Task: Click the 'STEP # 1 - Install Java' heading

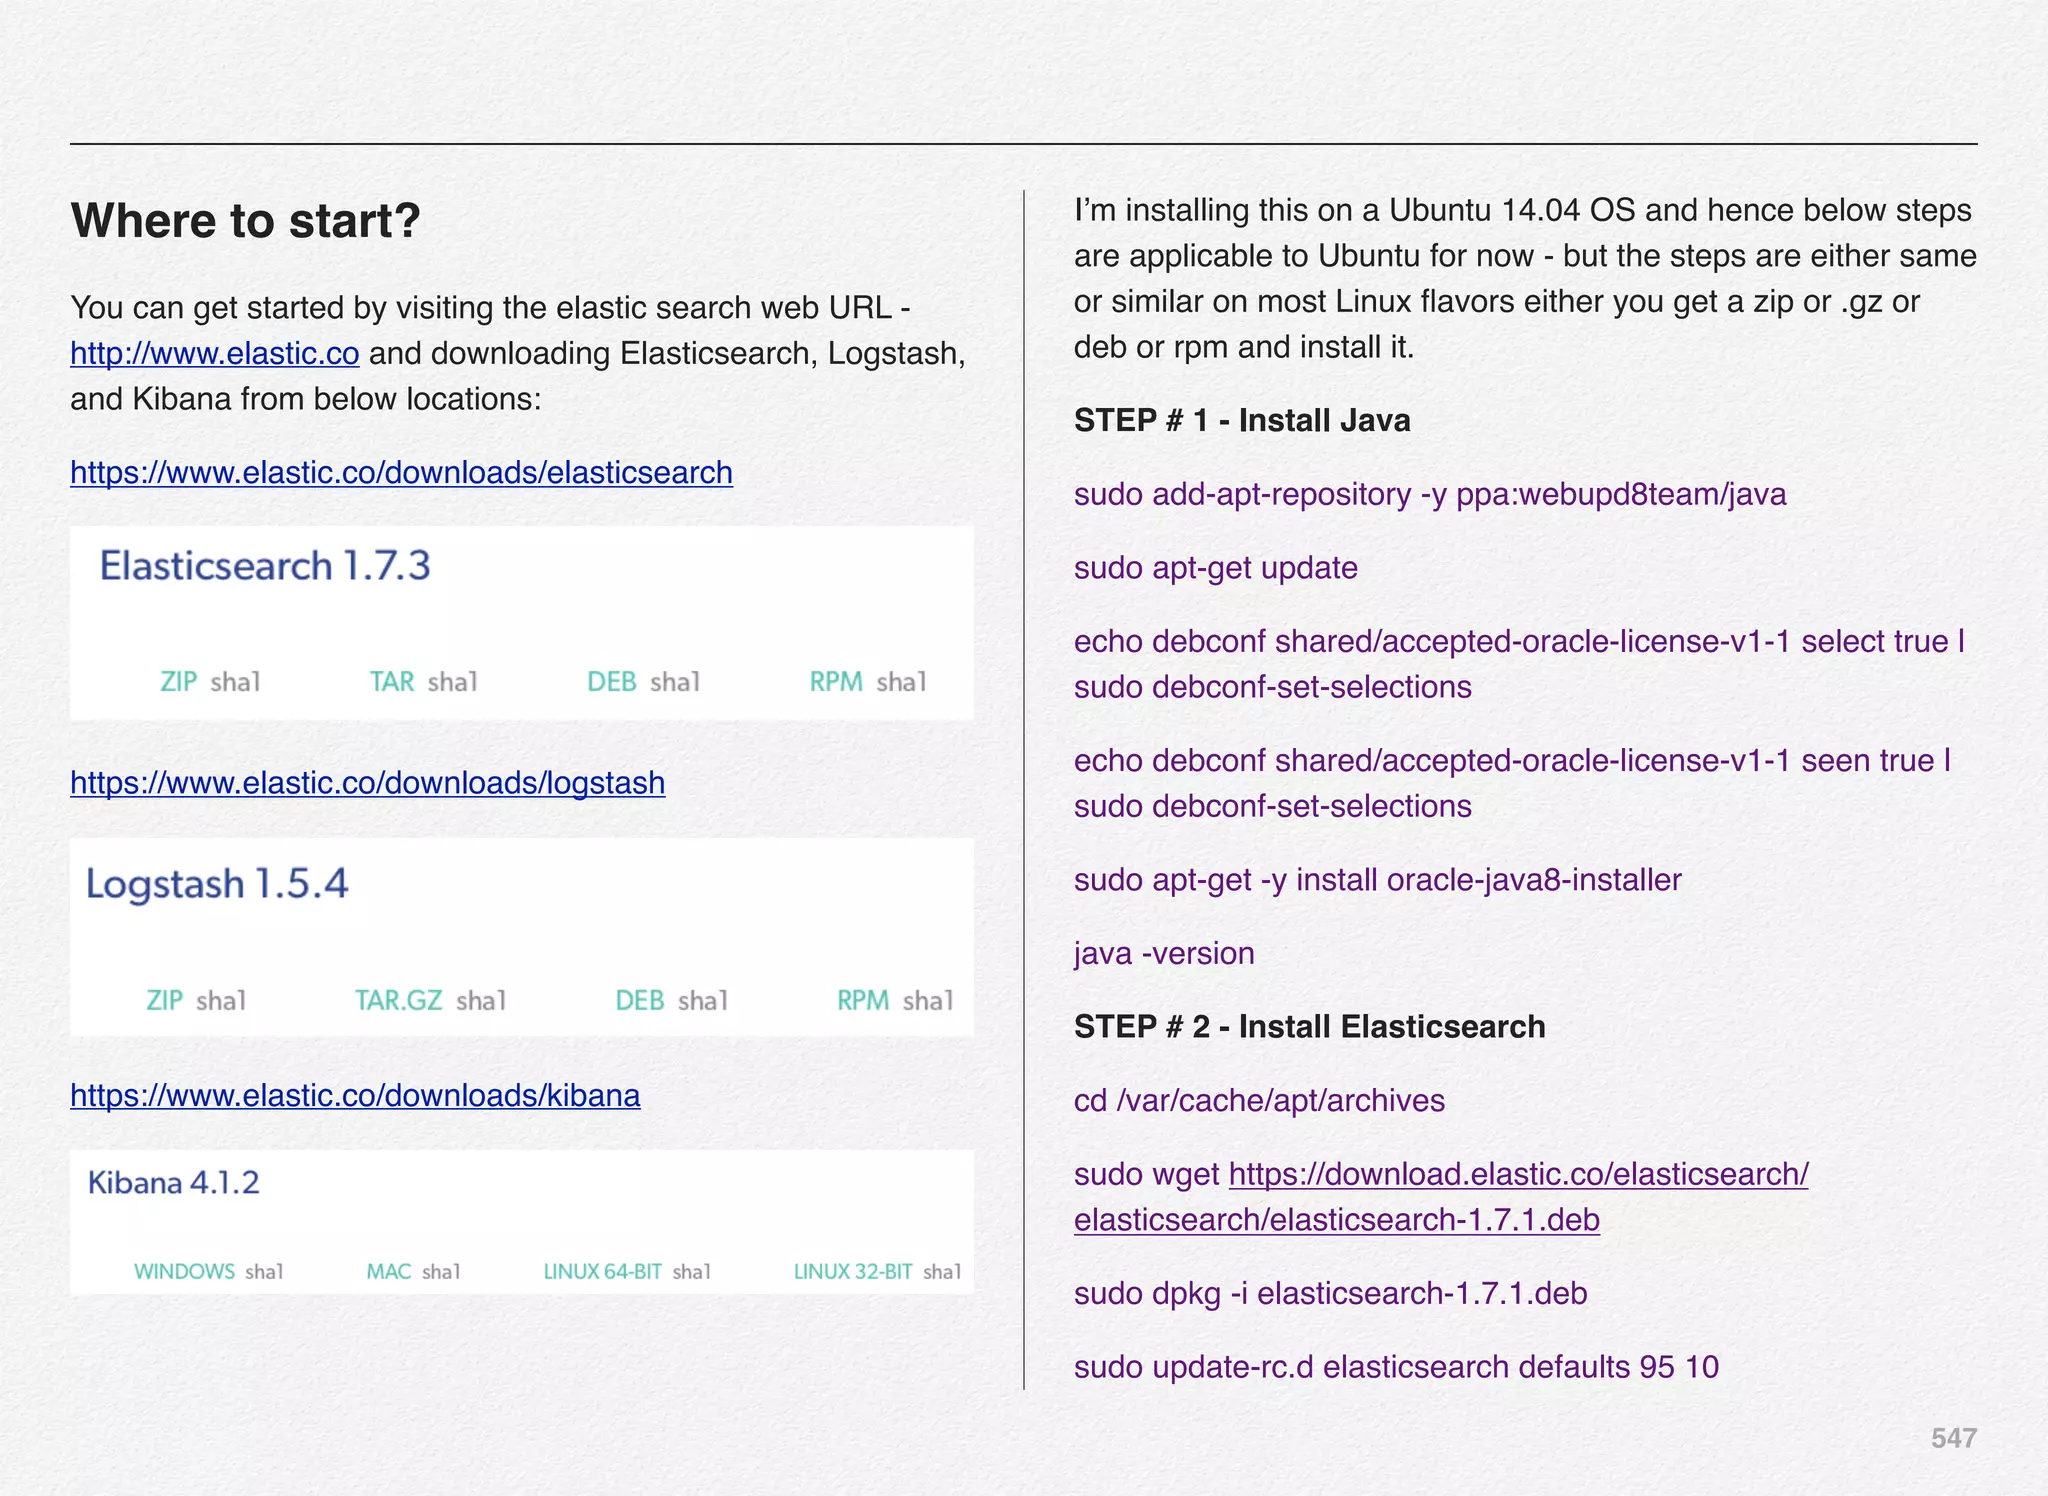Action: [x=1242, y=421]
